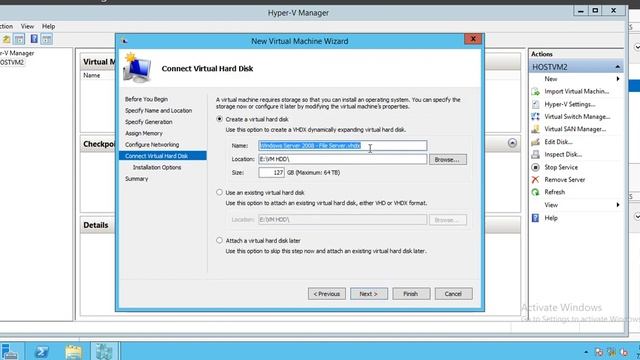Click the show/hide console tree toolbar icon

[x=19, y=39]
